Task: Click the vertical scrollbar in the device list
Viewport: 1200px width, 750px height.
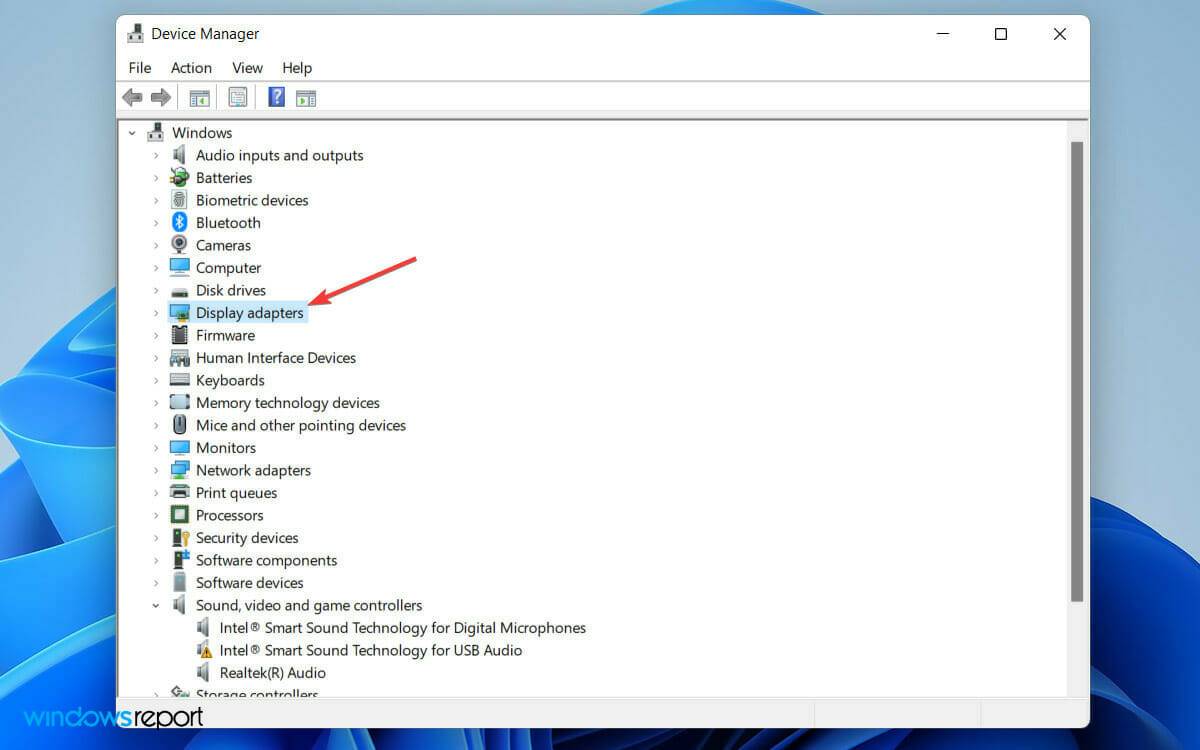Action: [1077, 370]
